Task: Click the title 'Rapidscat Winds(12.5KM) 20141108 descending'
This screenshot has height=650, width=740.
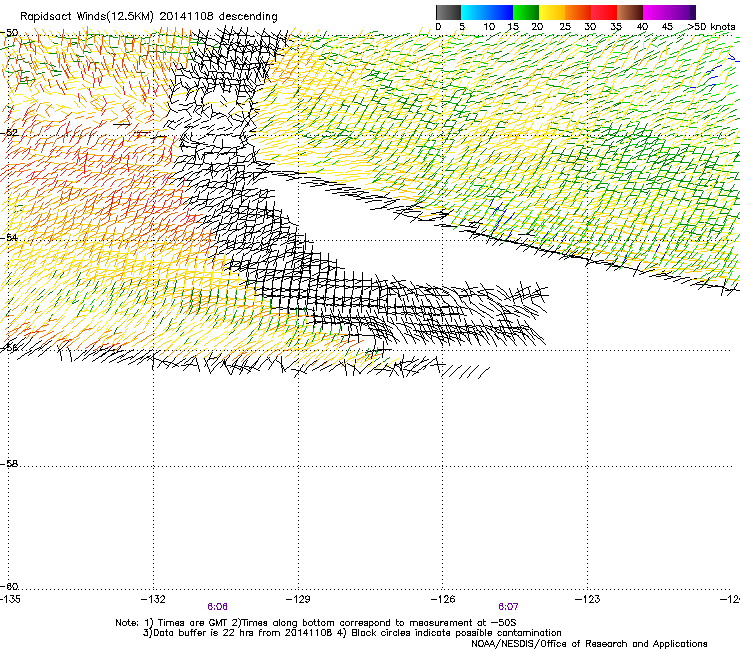Action: point(149,17)
